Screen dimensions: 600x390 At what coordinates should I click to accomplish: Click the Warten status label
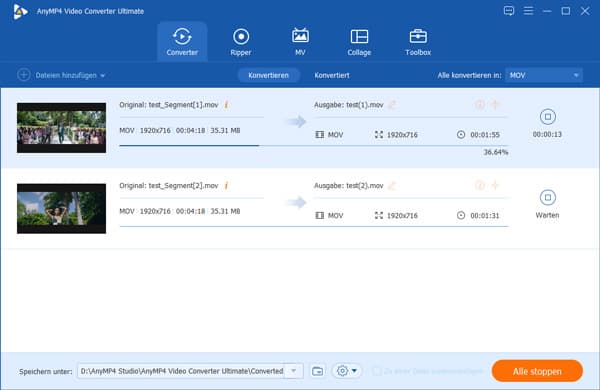(x=547, y=215)
